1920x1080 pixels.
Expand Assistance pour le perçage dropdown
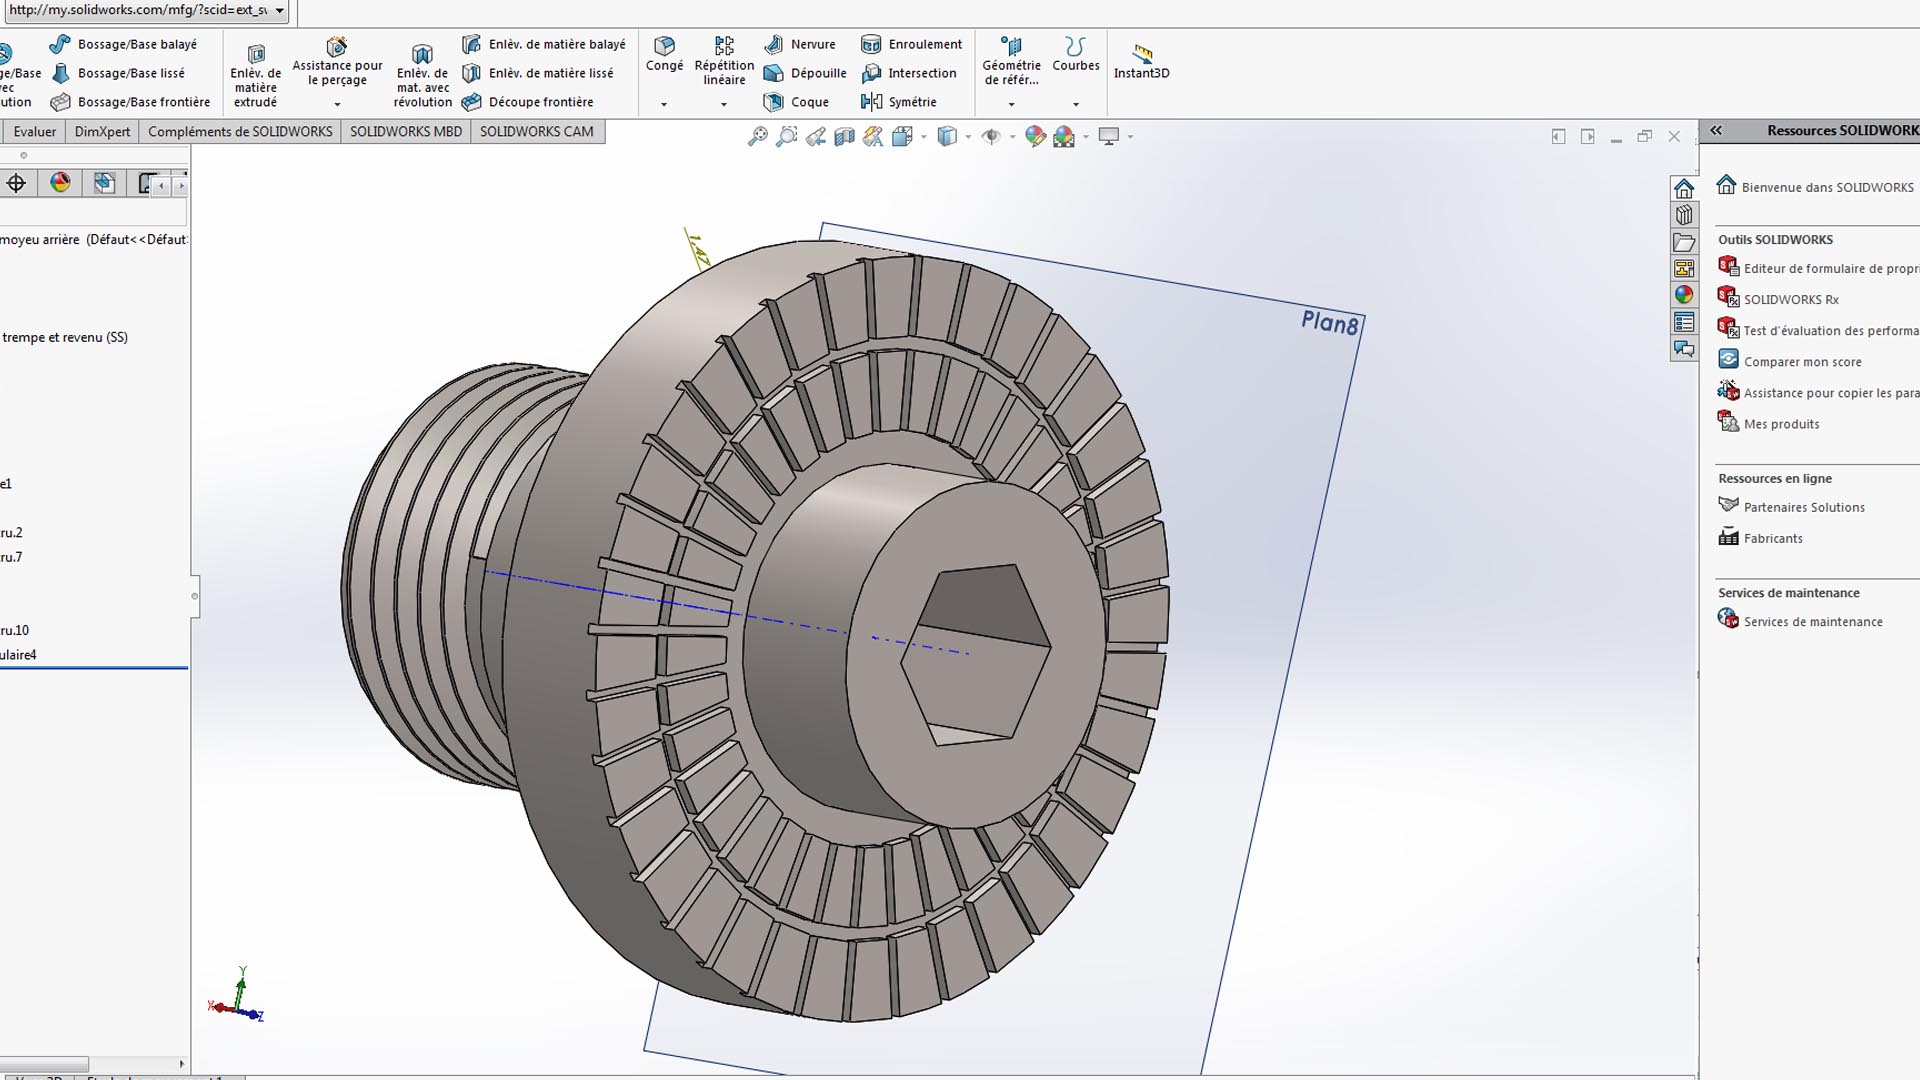pos(337,104)
